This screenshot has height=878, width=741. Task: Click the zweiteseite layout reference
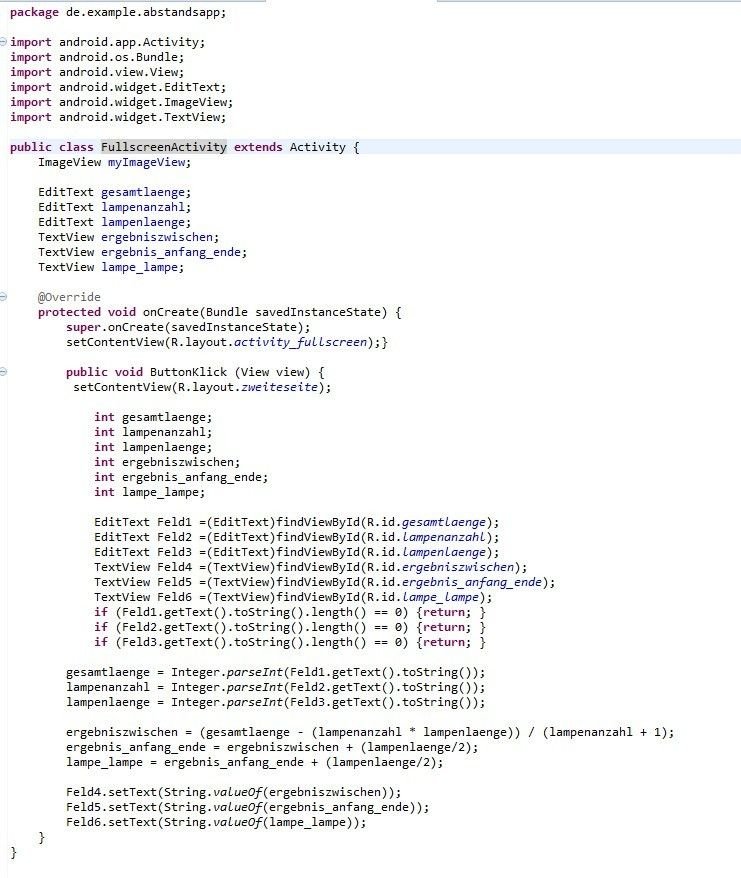[x=279, y=387]
